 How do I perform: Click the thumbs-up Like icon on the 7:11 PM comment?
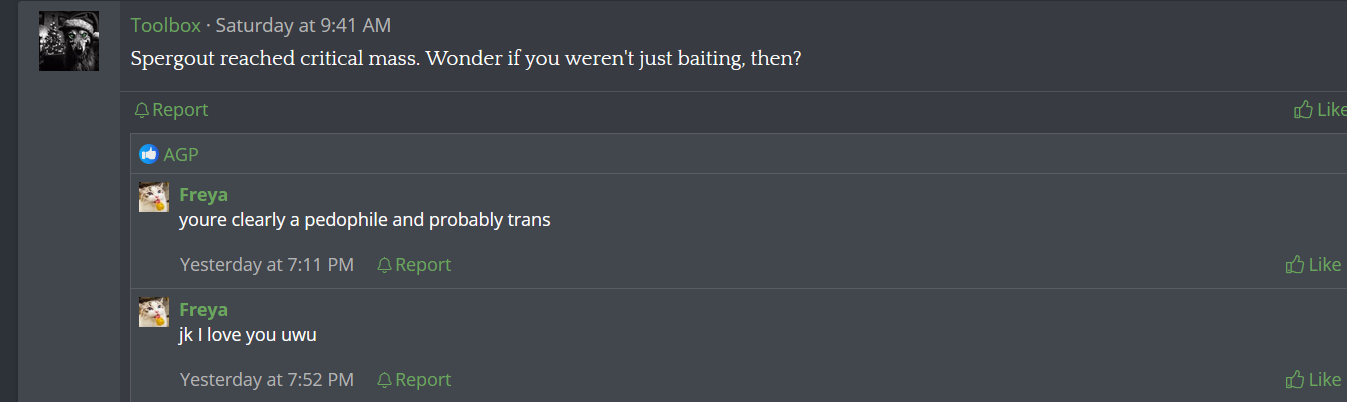1295,265
